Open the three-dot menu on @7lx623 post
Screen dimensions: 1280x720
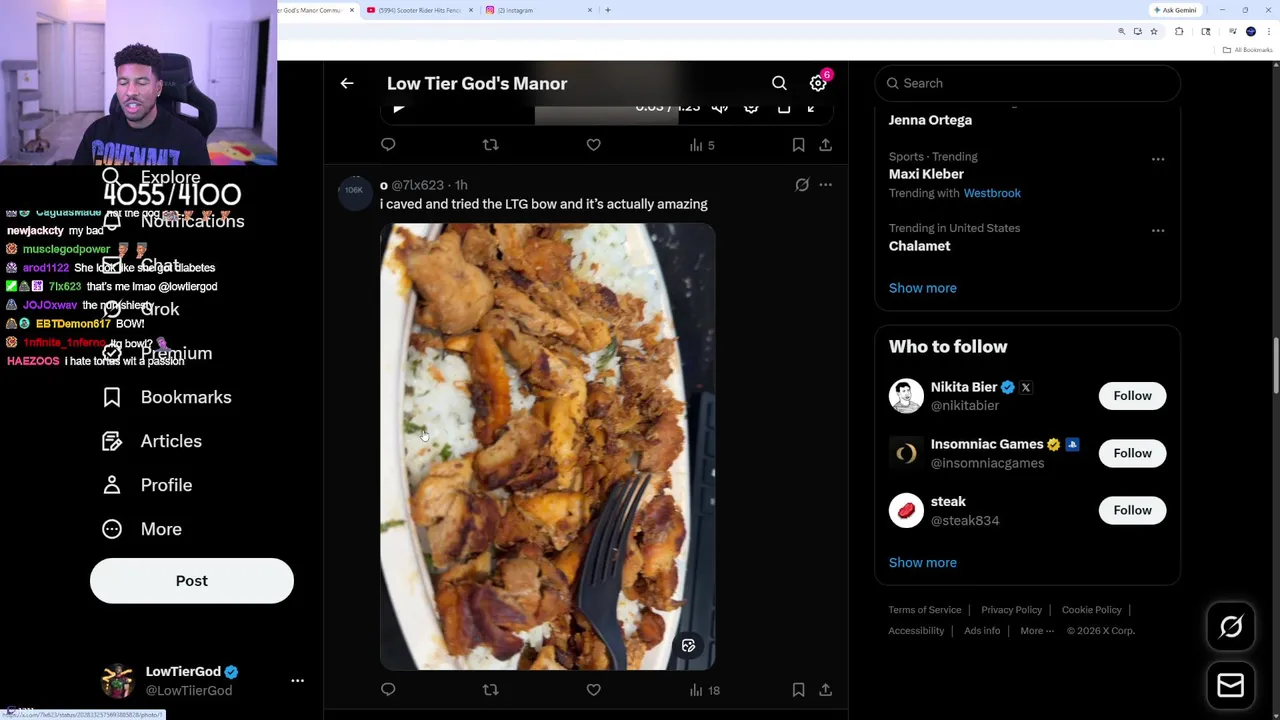(825, 185)
